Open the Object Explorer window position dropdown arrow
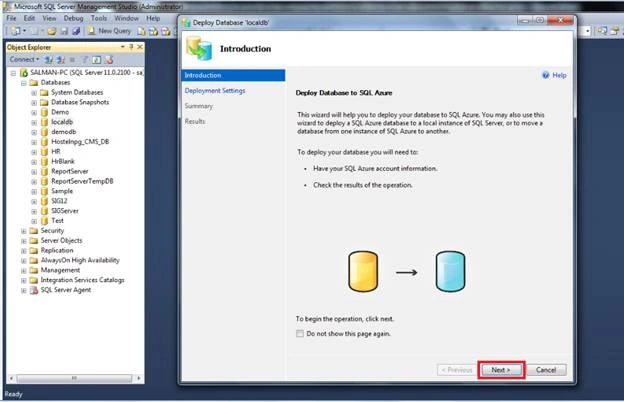 pyautogui.click(x=123, y=47)
